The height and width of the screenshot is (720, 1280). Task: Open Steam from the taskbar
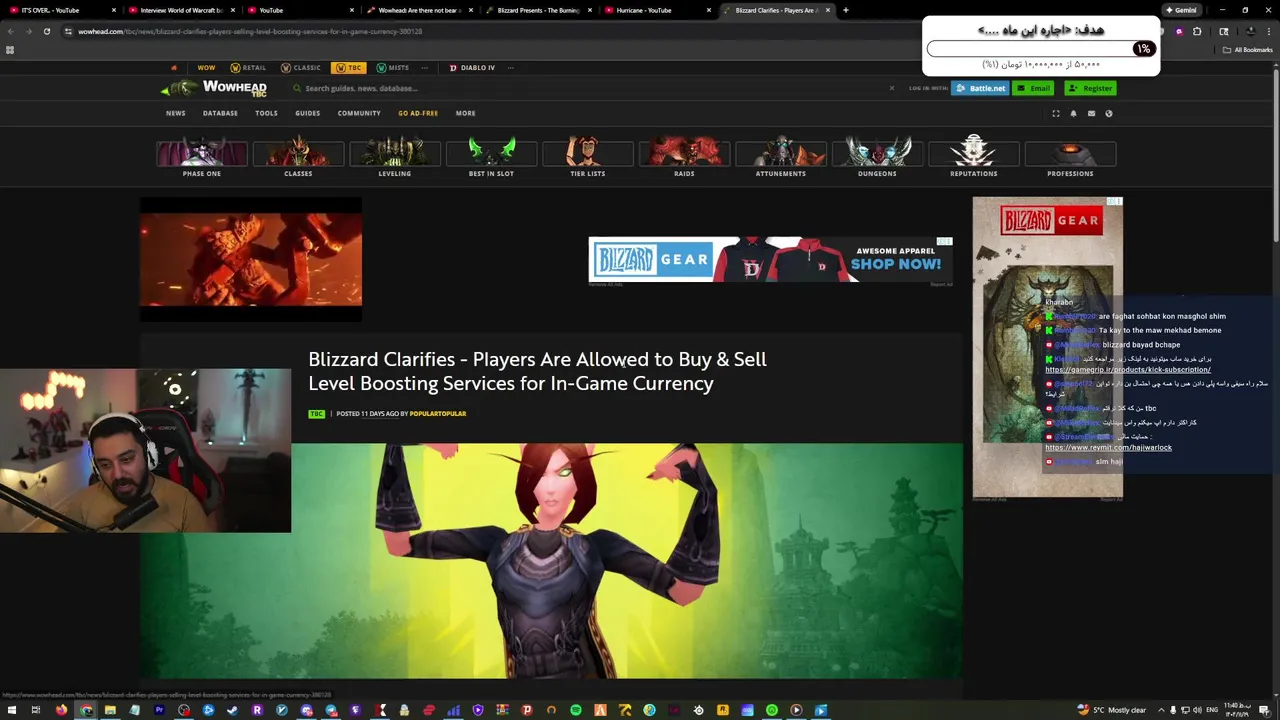pyautogui.click(x=233, y=710)
